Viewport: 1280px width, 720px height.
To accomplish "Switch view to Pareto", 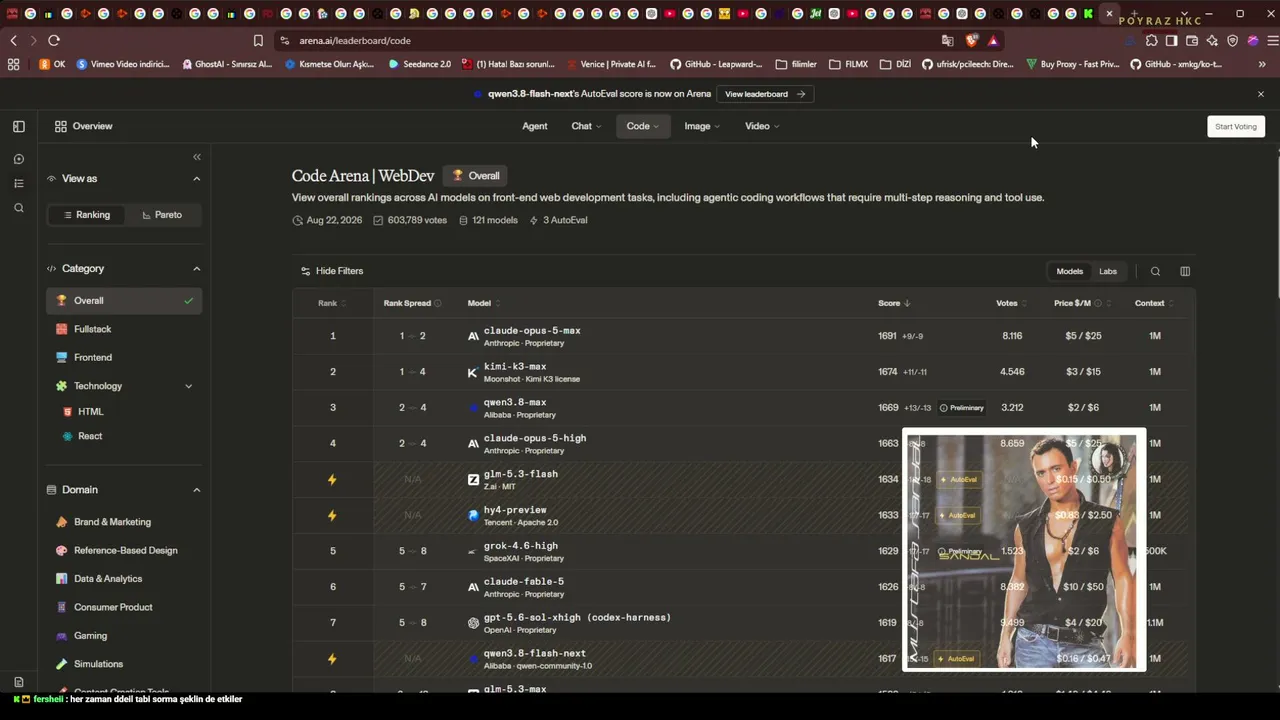I will pos(162,215).
